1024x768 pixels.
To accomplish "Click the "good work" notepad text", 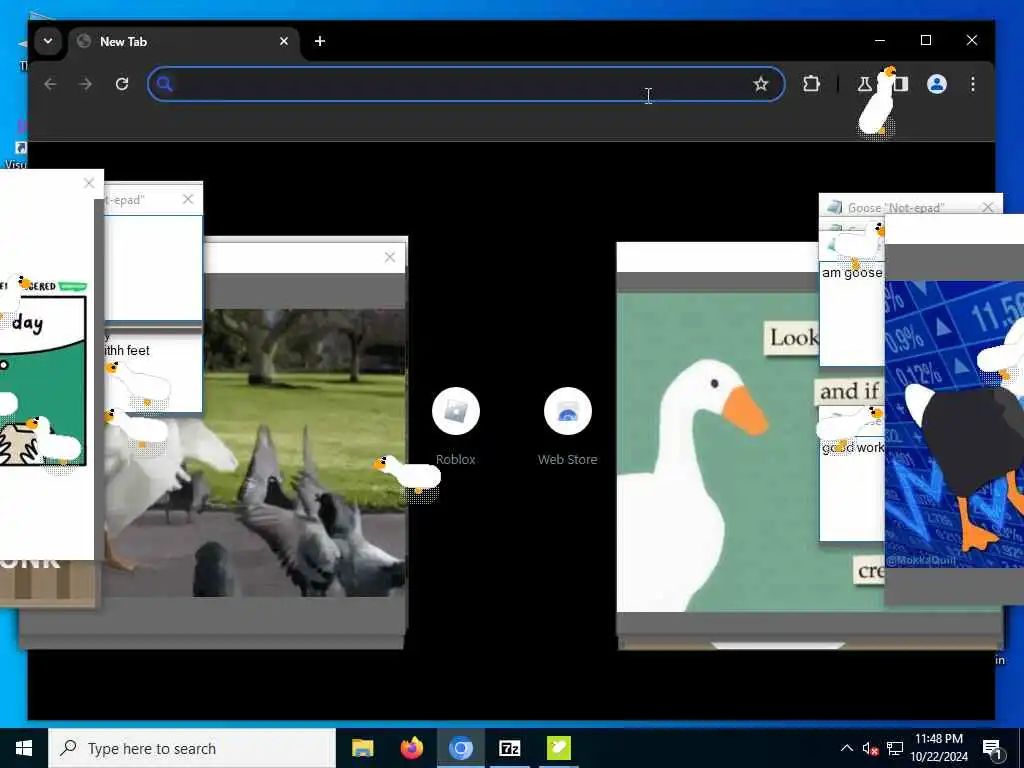I will [853, 447].
